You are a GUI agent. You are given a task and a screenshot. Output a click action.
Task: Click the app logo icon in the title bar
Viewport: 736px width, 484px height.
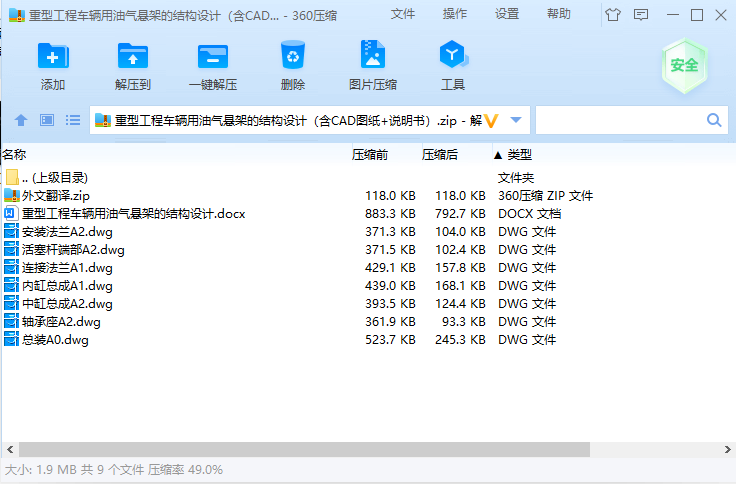[16, 15]
